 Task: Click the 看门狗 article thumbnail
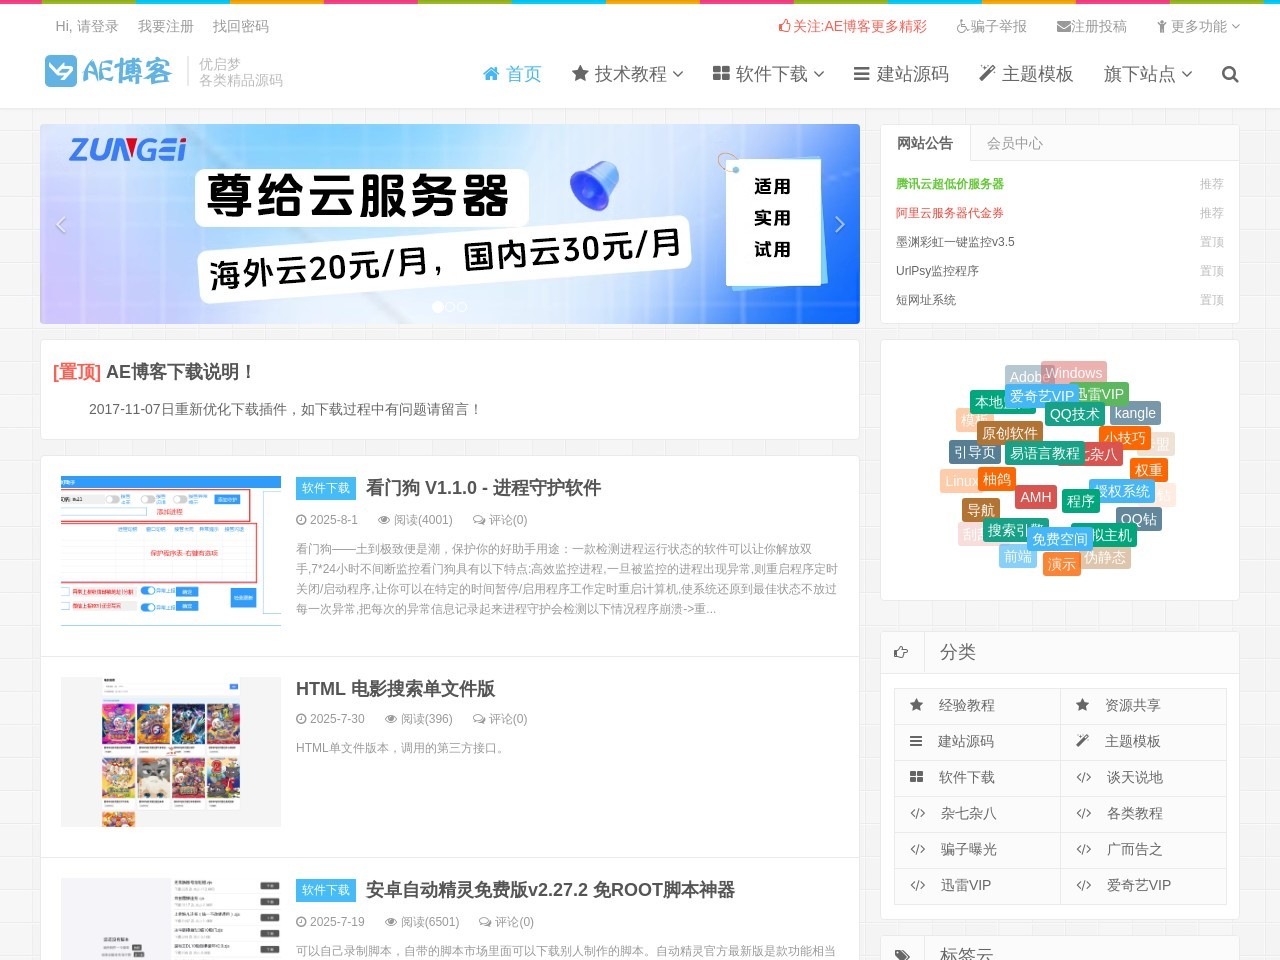[171, 551]
